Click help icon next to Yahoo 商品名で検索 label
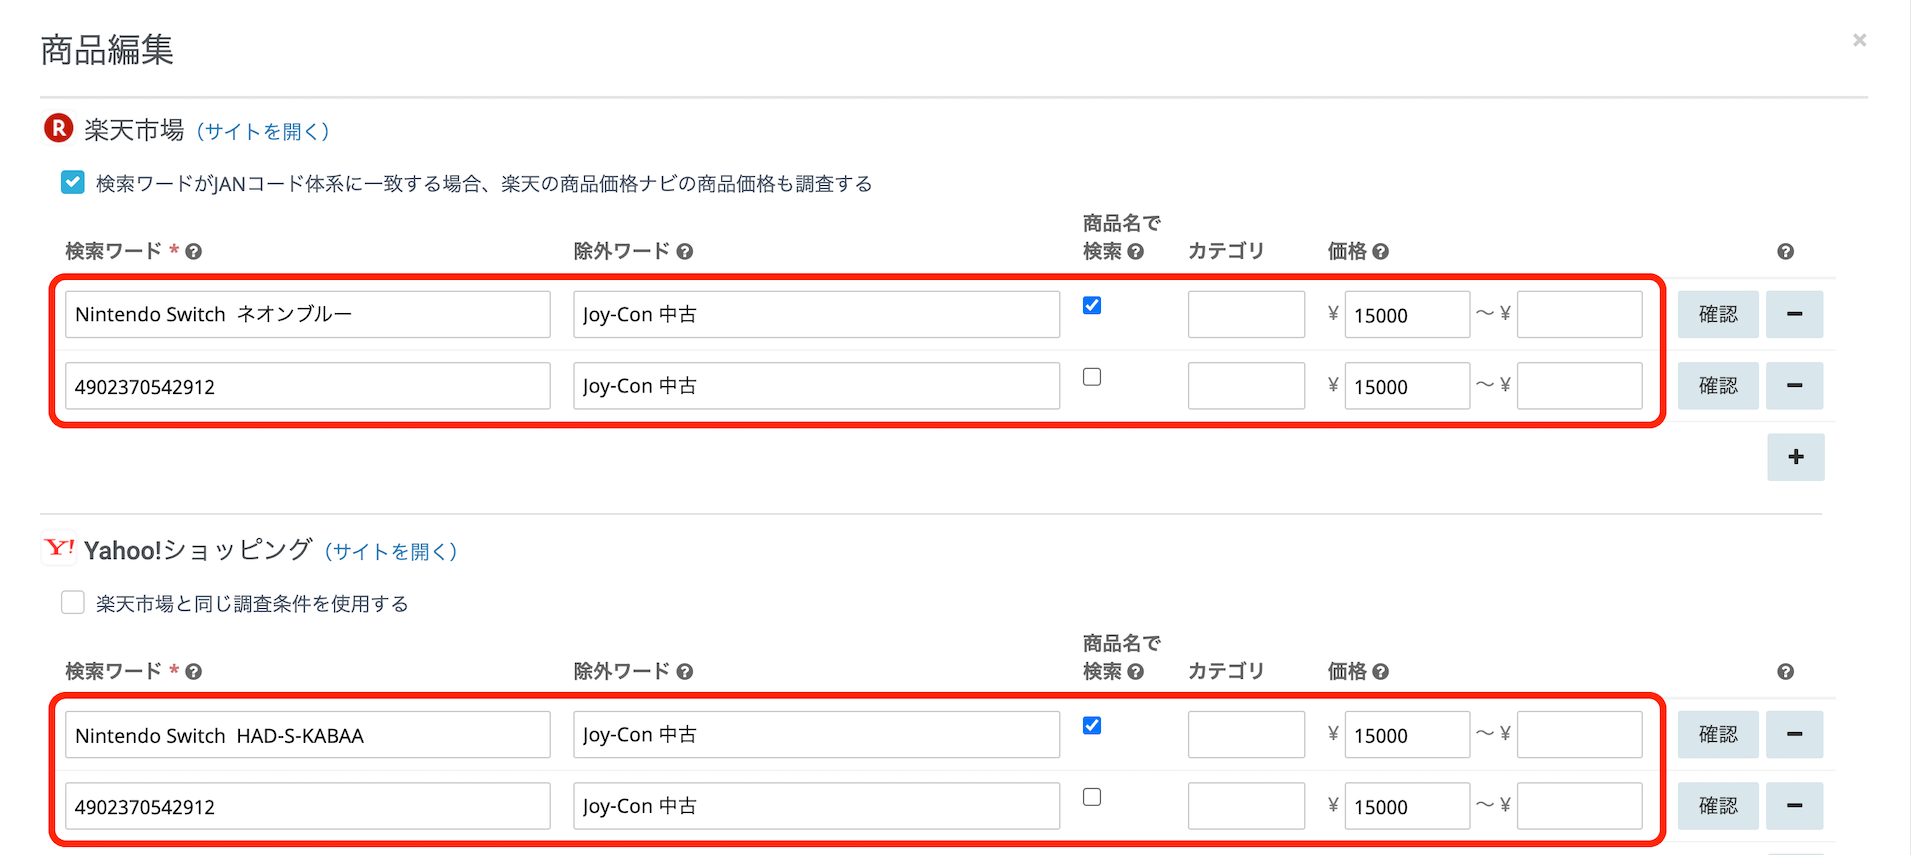Viewport: 1911px width, 855px height. [1136, 672]
